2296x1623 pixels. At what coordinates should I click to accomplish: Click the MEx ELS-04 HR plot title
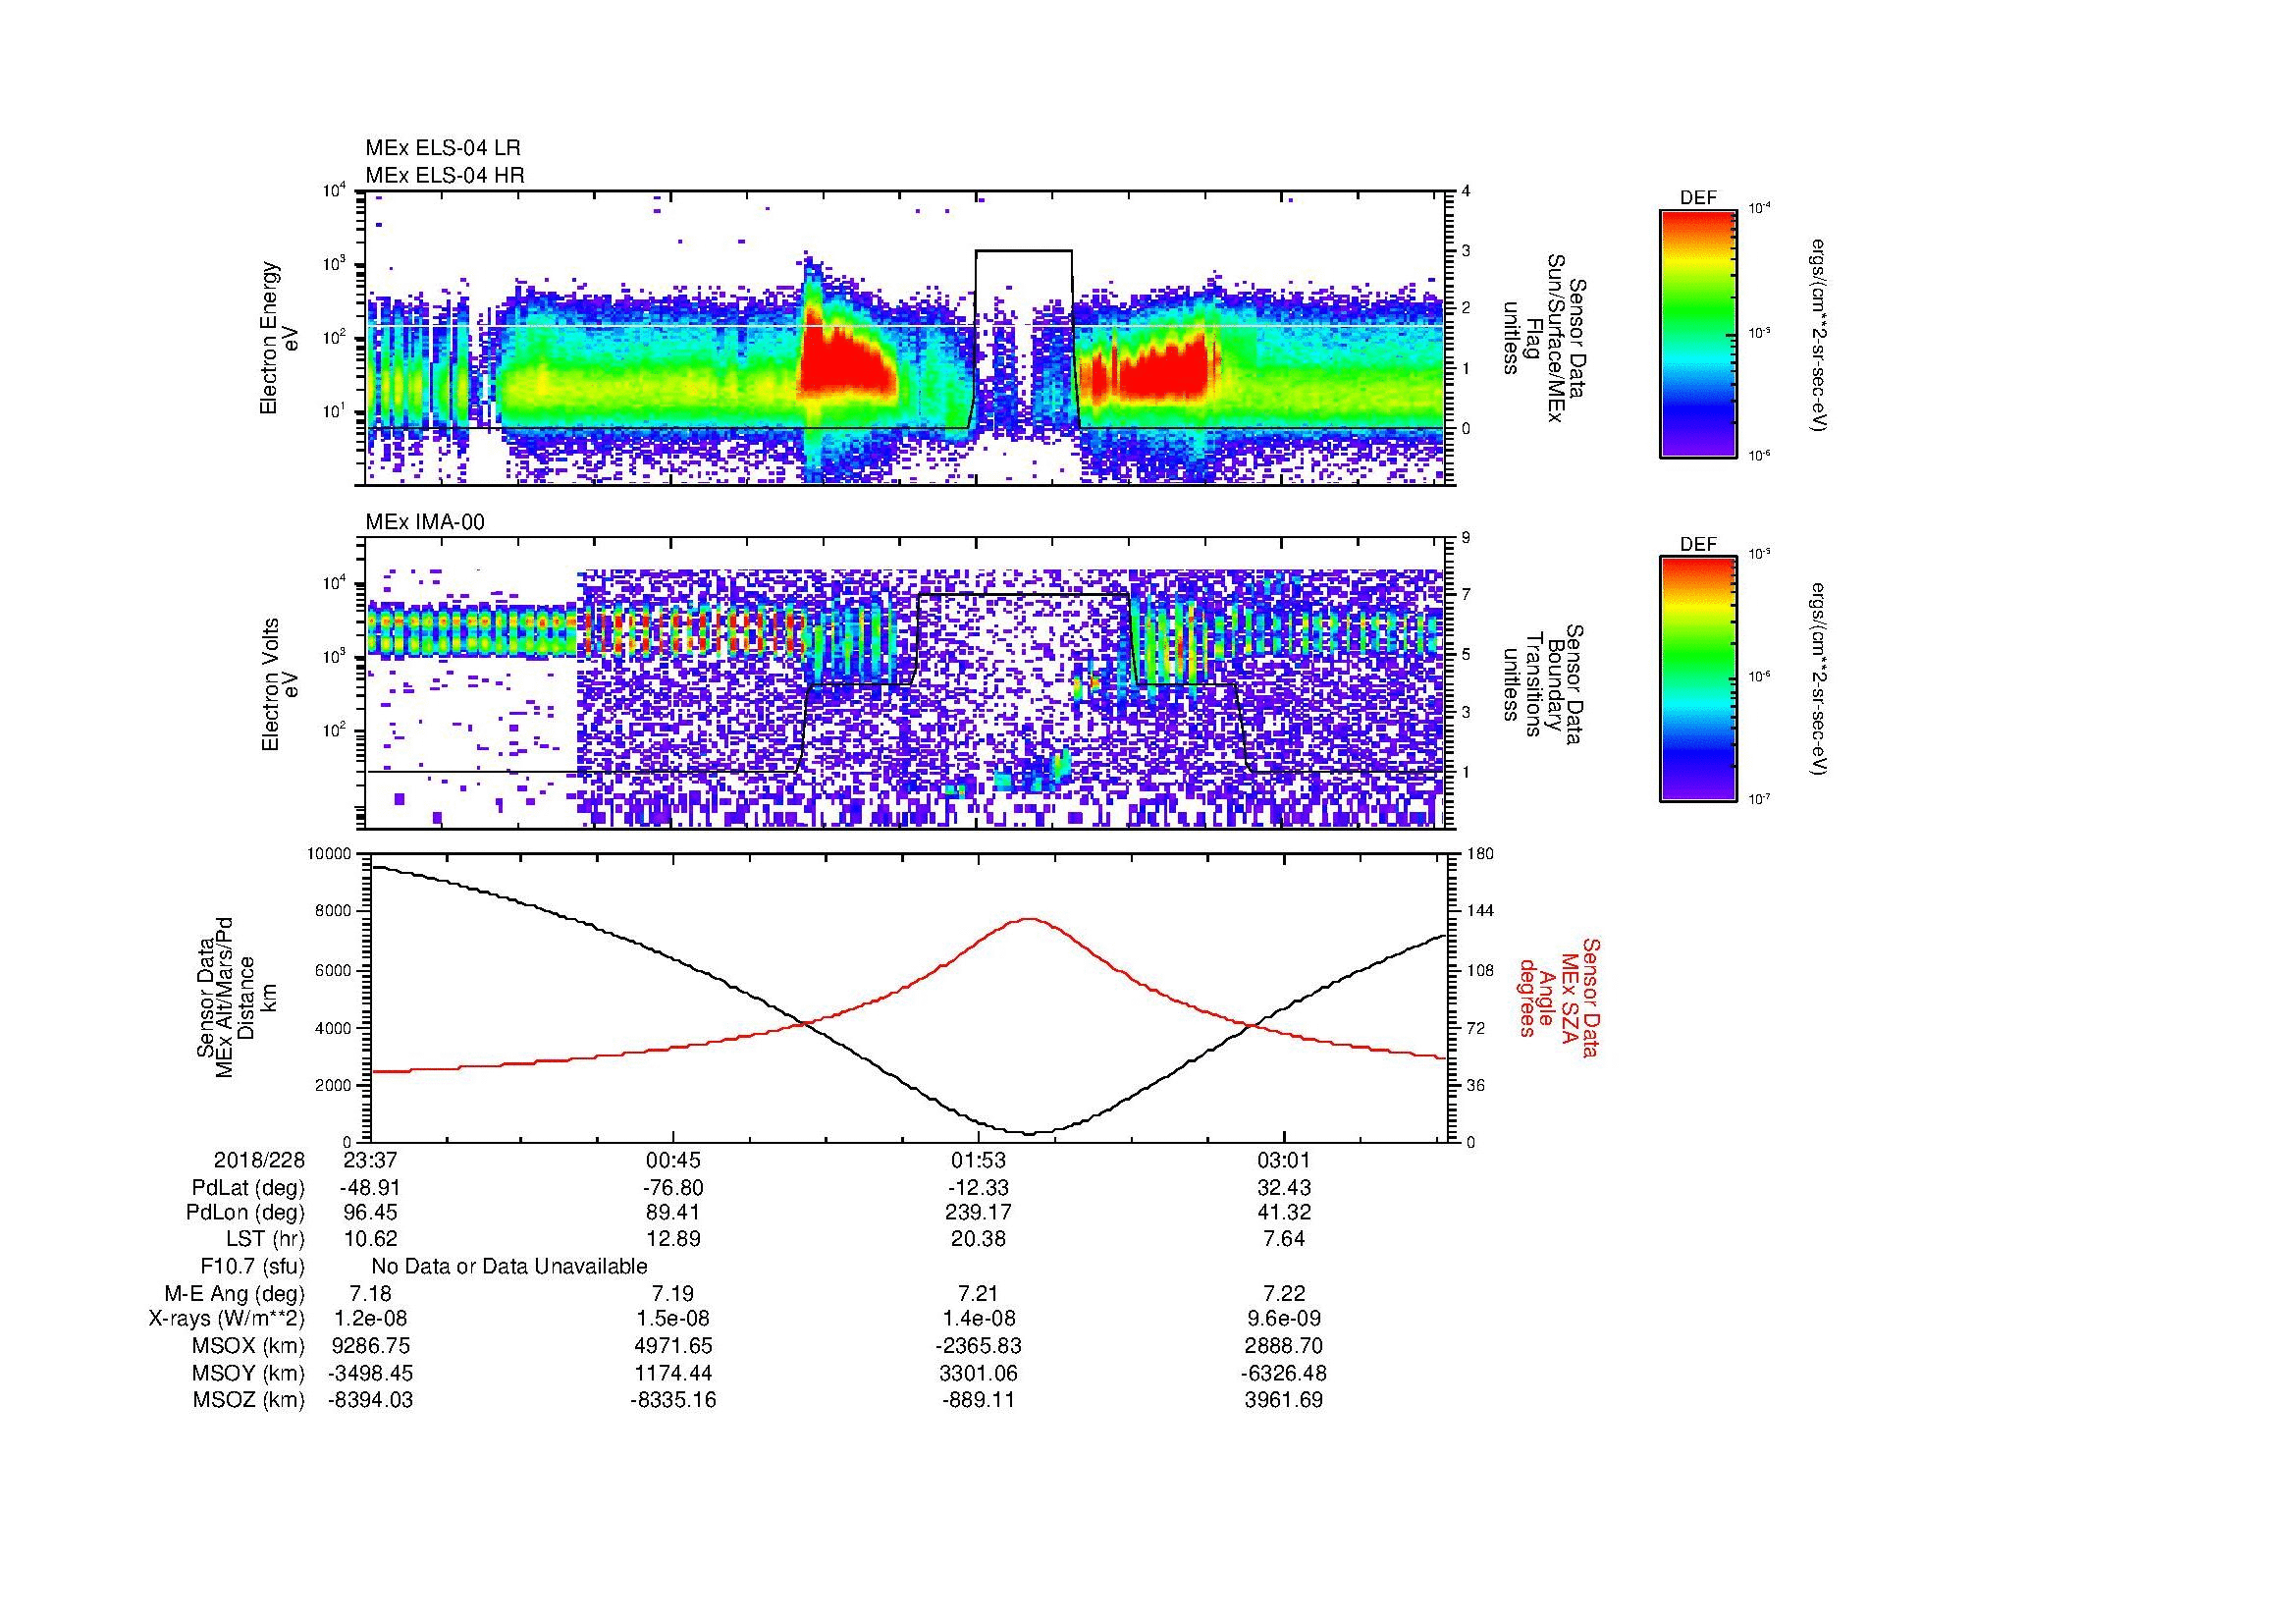[x=445, y=175]
